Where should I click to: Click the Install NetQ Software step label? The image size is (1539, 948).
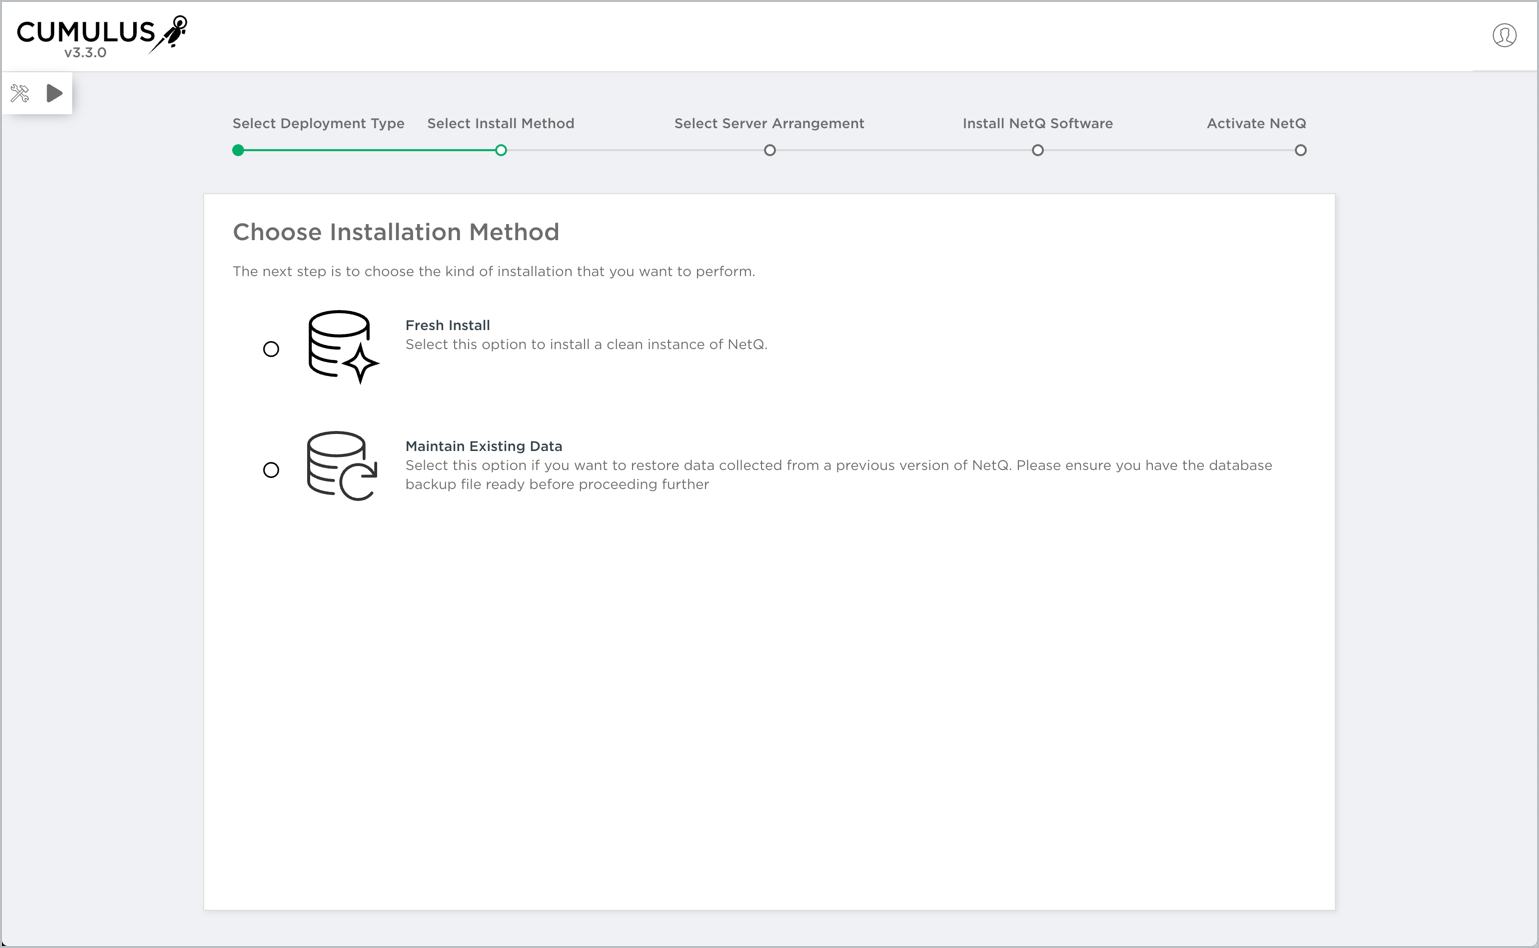(x=1037, y=124)
